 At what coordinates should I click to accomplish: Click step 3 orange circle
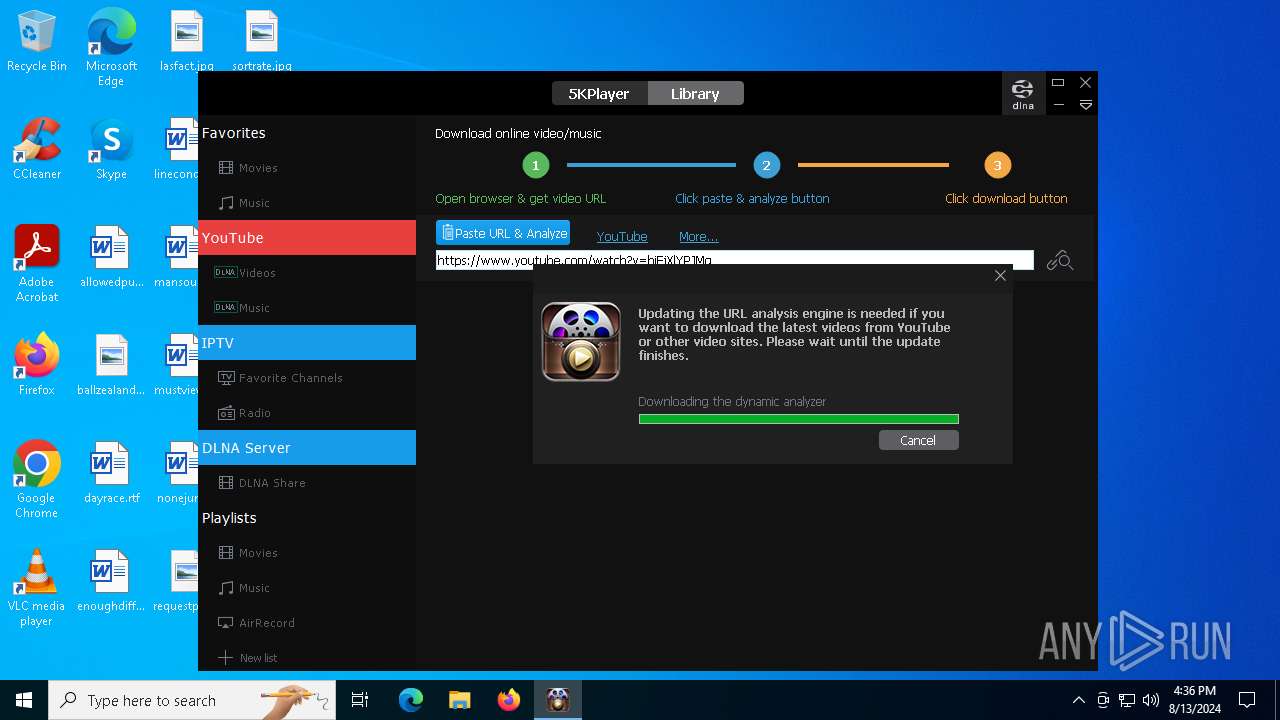[997, 165]
